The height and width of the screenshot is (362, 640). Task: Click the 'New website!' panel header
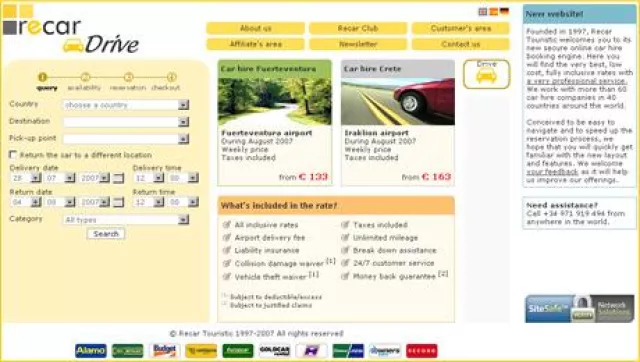(579, 14)
